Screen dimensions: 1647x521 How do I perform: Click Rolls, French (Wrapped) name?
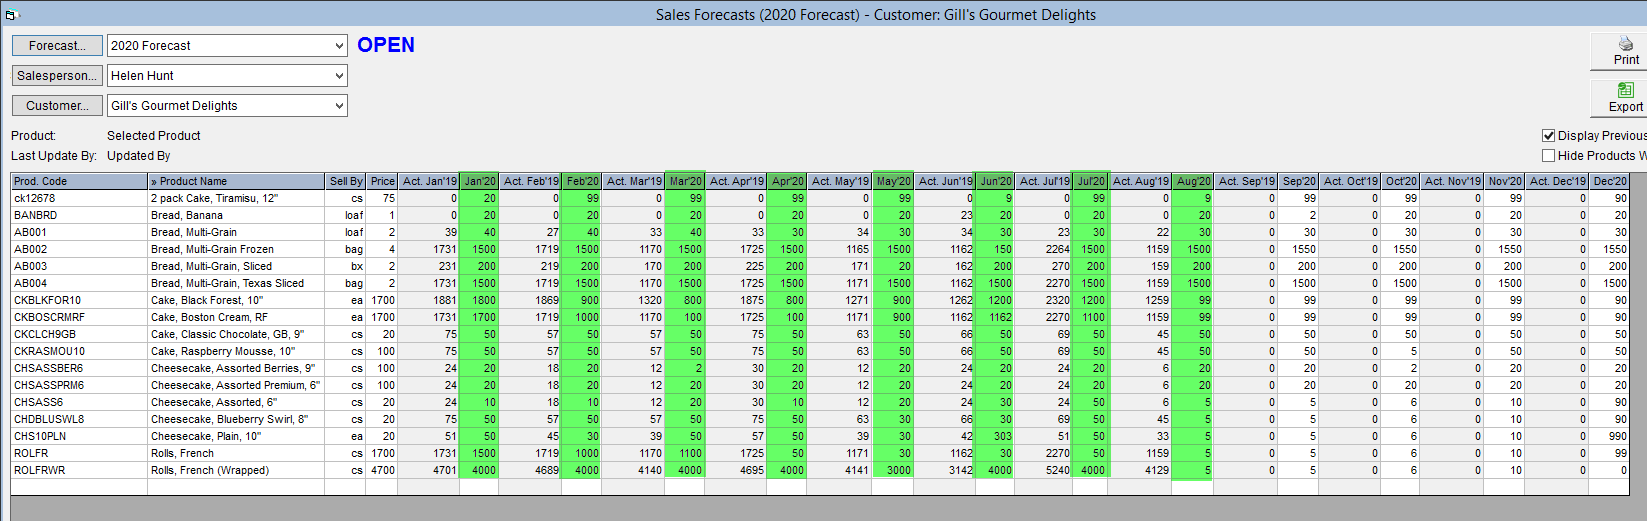coord(236,470)
